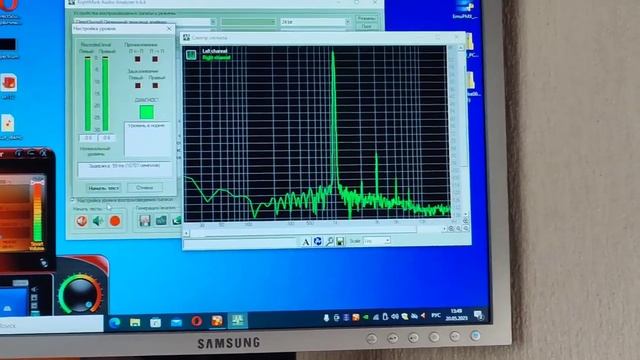
Task: Click the letter A text icon below spectrum
Action: tap(306, 242)
